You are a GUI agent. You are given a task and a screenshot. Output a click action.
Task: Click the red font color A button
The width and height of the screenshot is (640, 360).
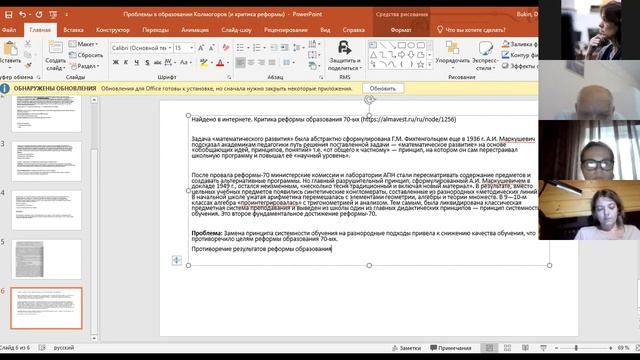pyautogui.click(x=220, y=62)
